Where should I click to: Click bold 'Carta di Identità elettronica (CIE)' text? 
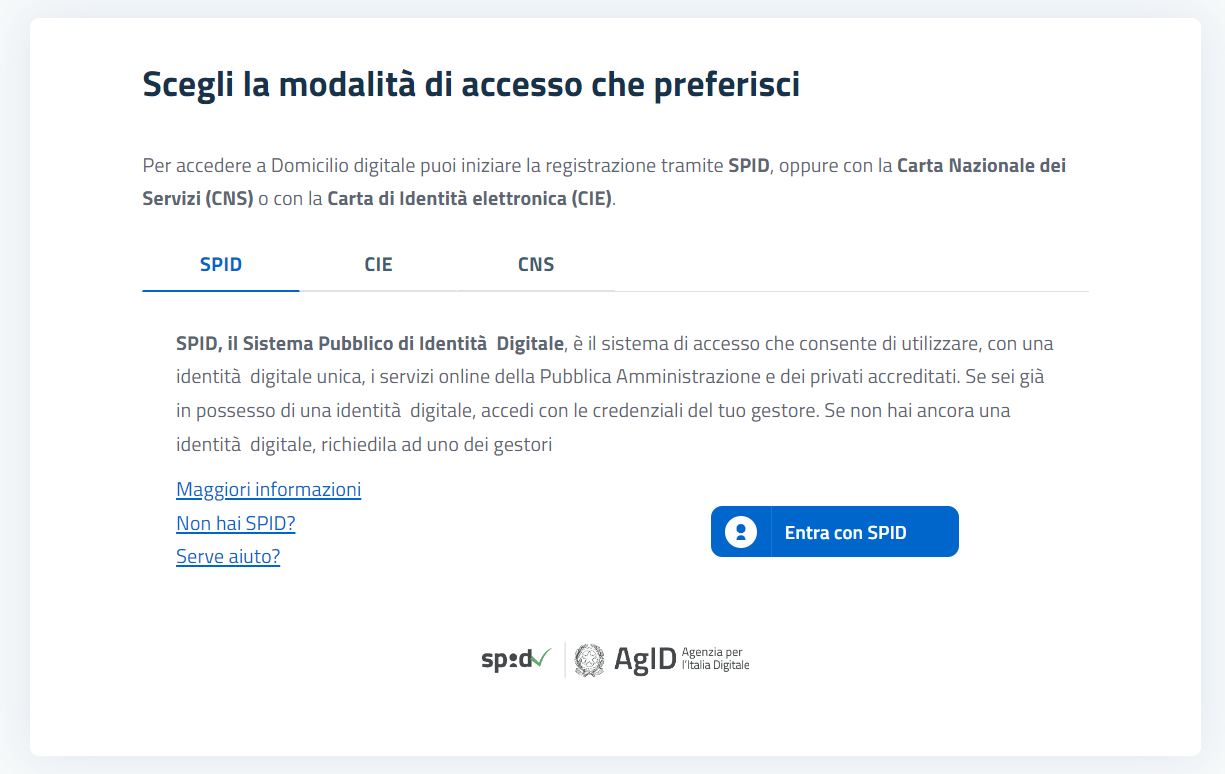pyautogui.click(x=470, y=198)
